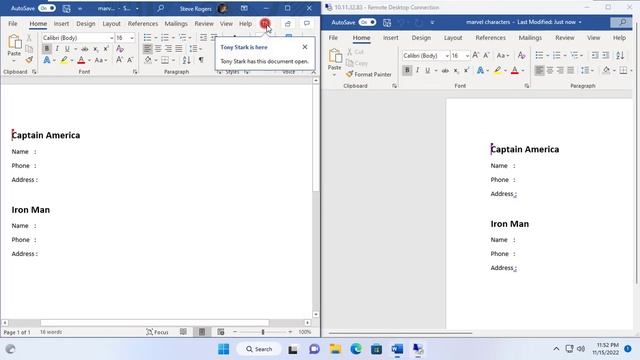Click Increase Indent in Remote Desktop Word
The image size is (640, 360).
click(x=606, y=55)
